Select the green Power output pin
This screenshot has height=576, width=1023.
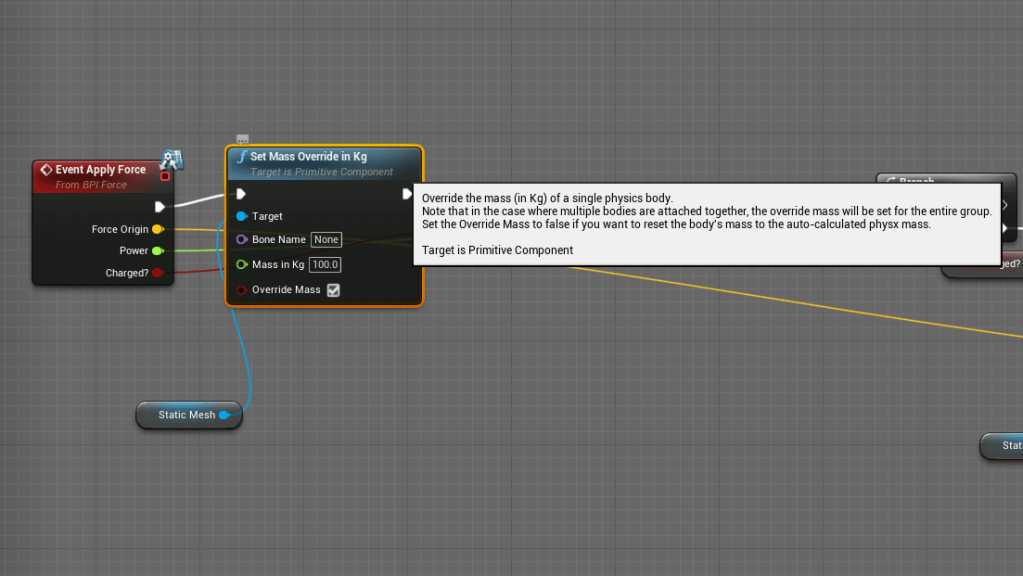point(158,251)
